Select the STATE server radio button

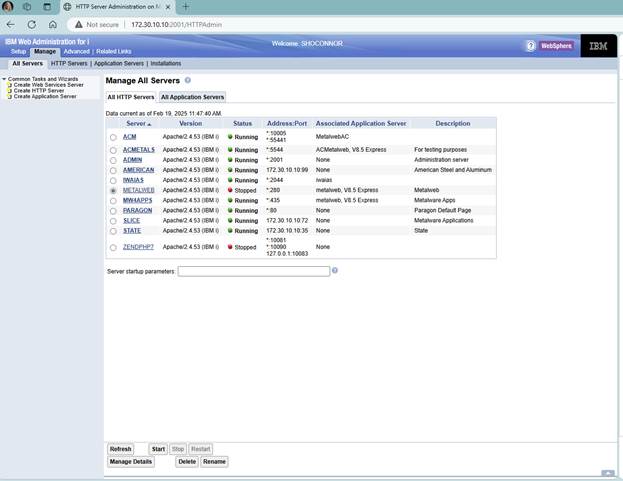pos(113,231)
